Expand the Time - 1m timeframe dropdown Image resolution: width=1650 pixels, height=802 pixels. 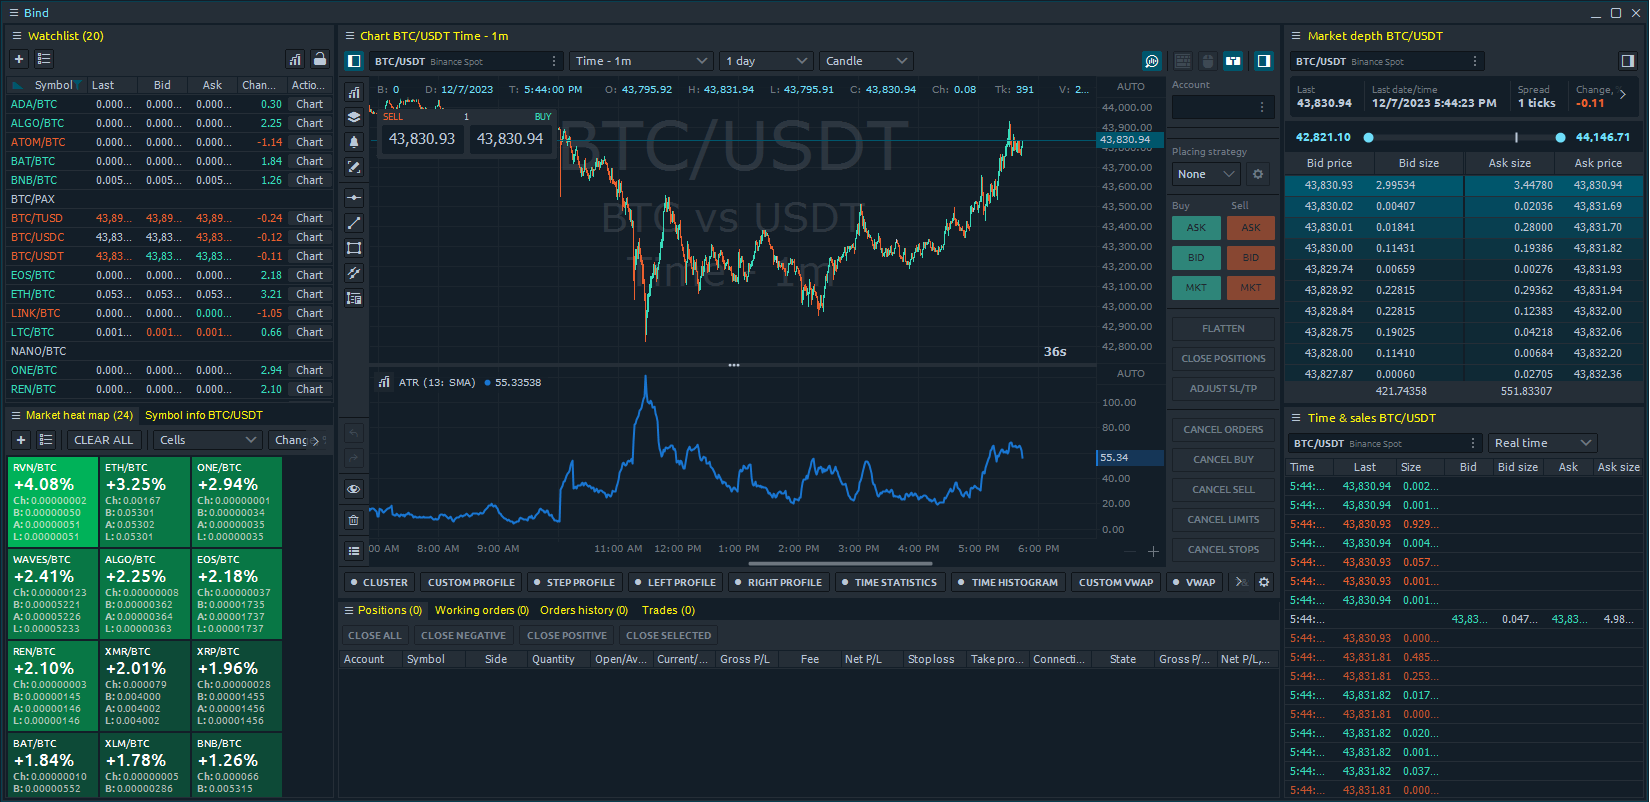(x=641, y=61)
